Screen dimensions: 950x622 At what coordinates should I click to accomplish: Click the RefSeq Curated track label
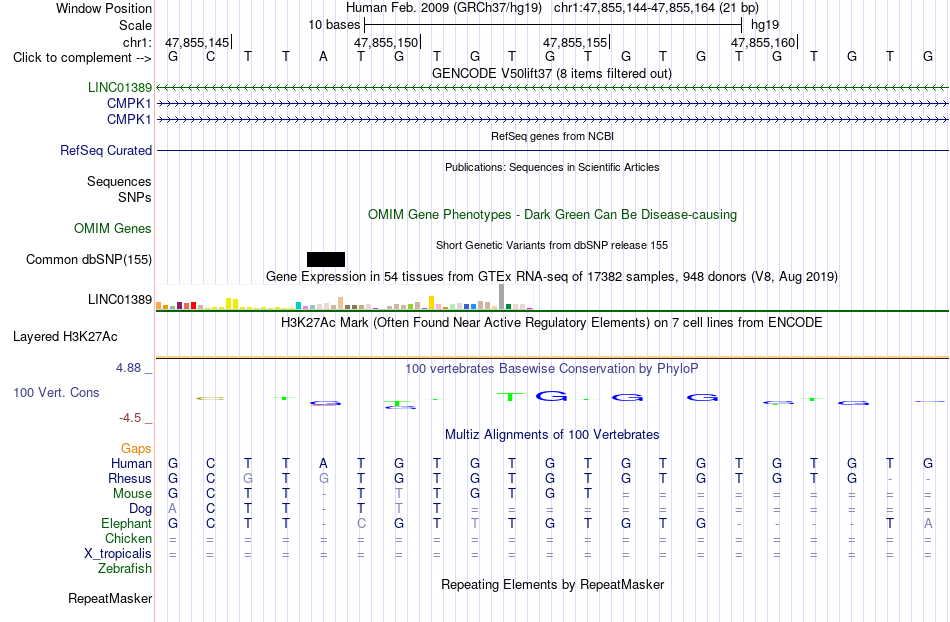pyautogui.click(x=106, y=150)
